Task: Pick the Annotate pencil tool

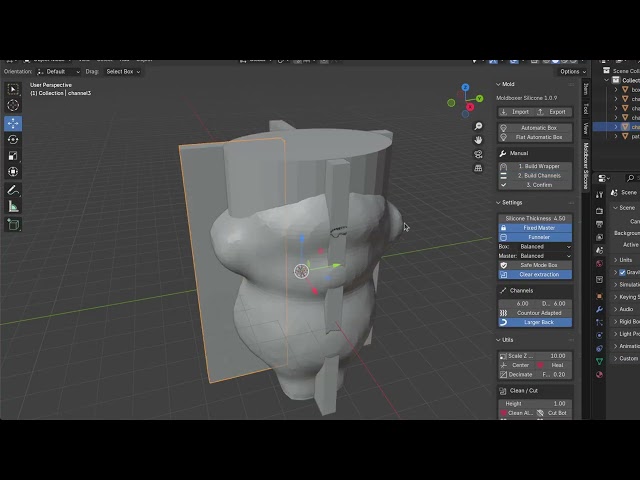Action: pos(13,190)
